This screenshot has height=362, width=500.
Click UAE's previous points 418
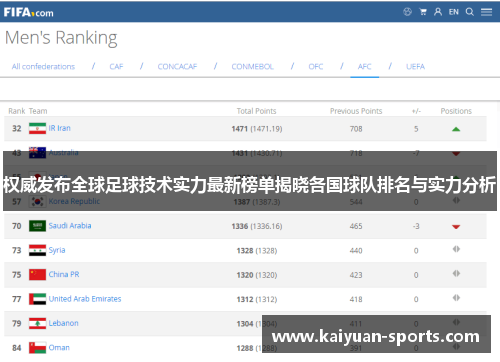click(356, 299)
